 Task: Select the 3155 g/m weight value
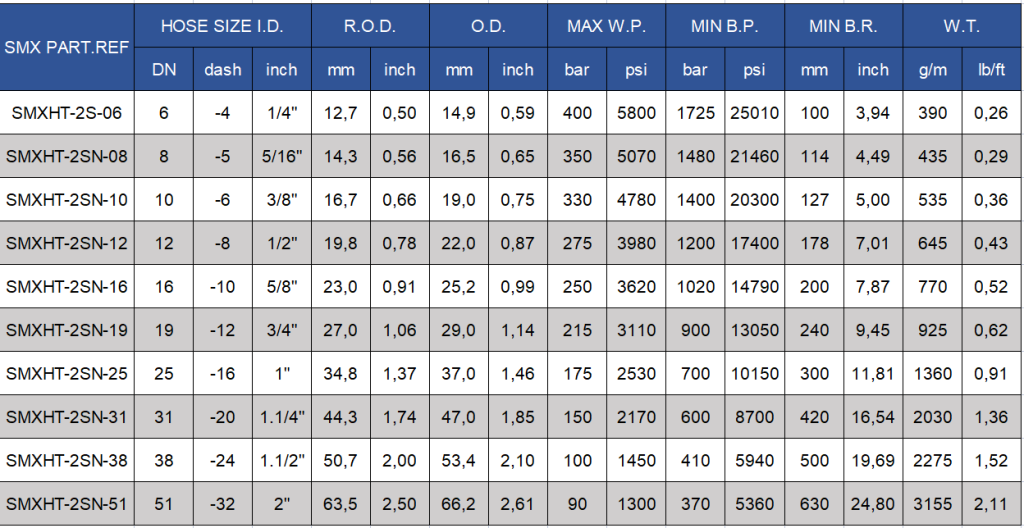pos(932,505)
